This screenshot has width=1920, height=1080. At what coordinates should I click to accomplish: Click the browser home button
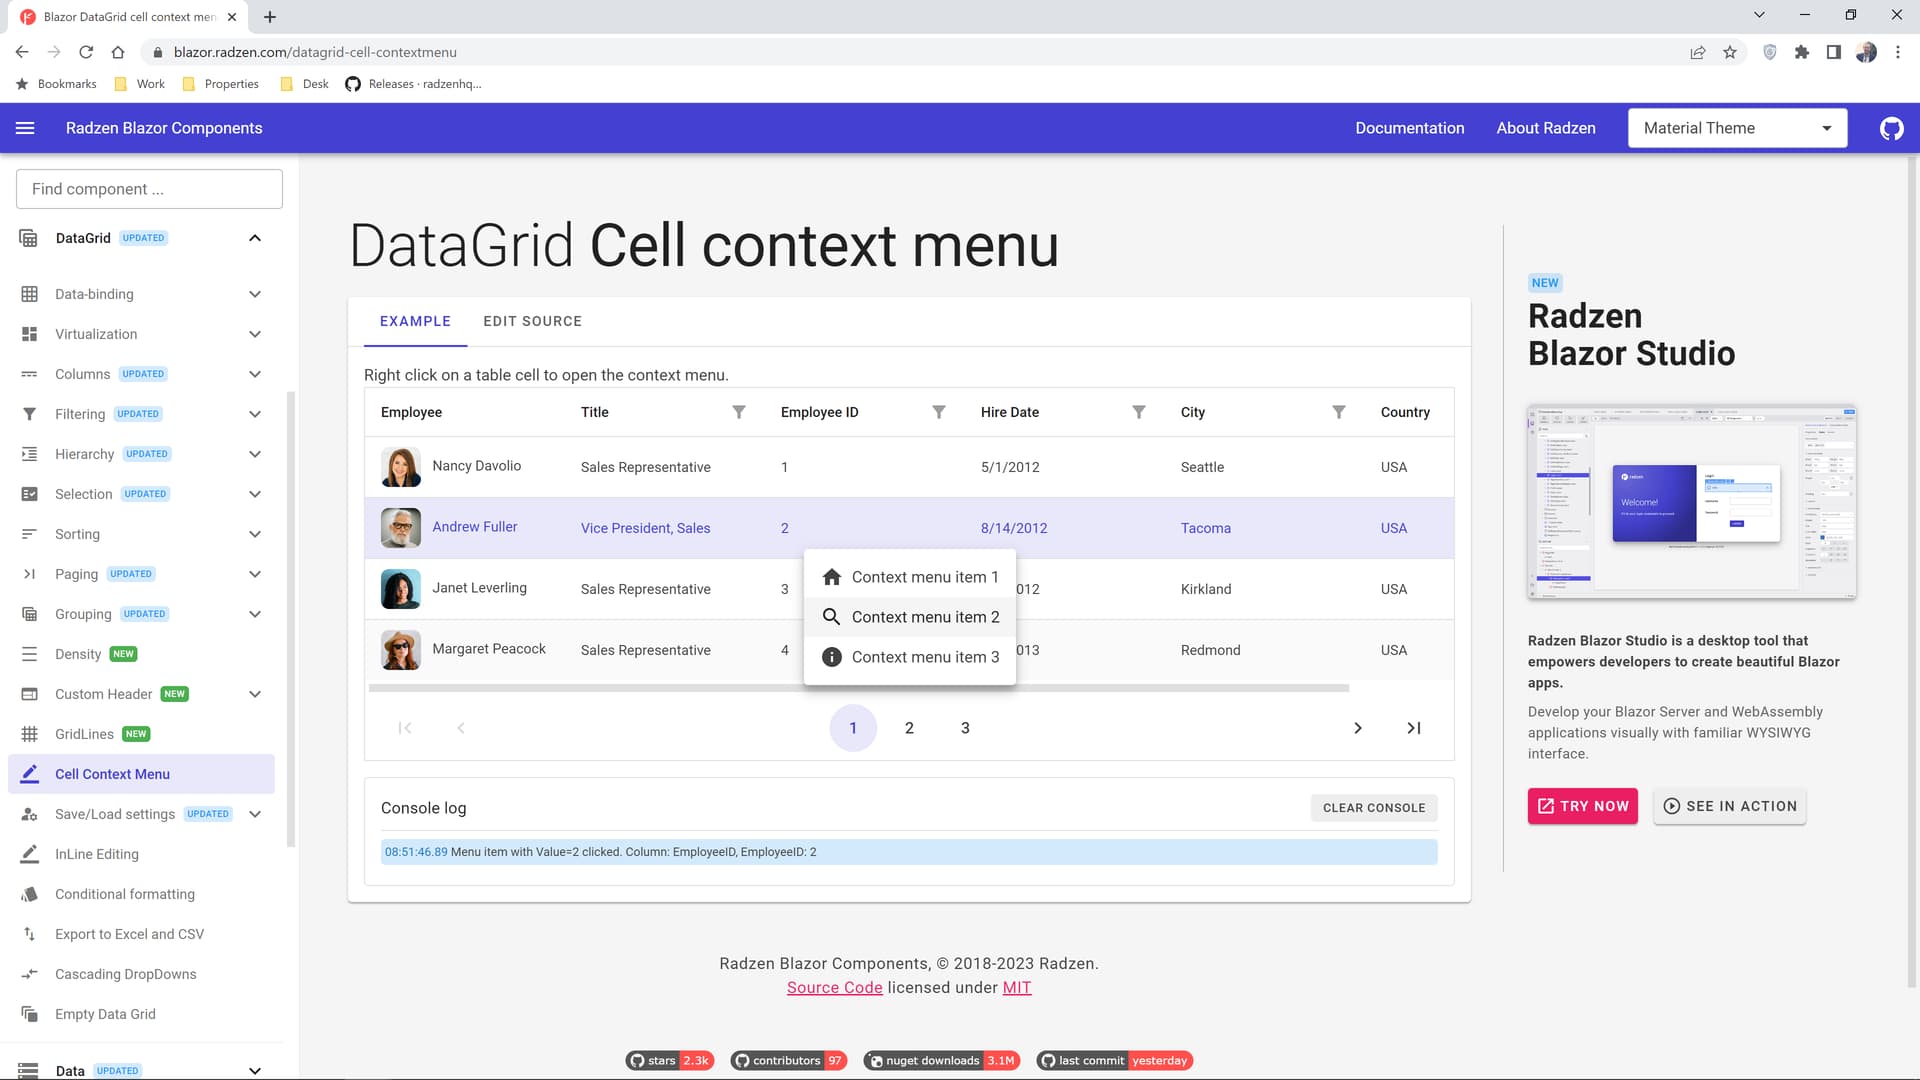tap(118, 52)
